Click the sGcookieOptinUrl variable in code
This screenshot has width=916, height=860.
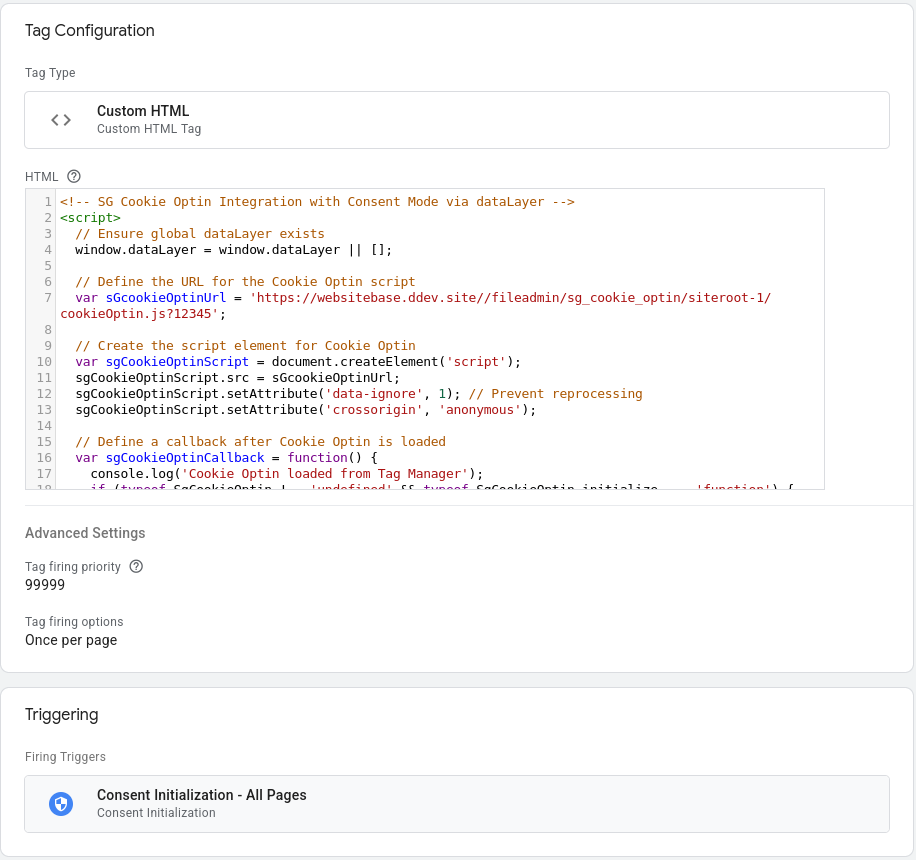pos(166,297)
